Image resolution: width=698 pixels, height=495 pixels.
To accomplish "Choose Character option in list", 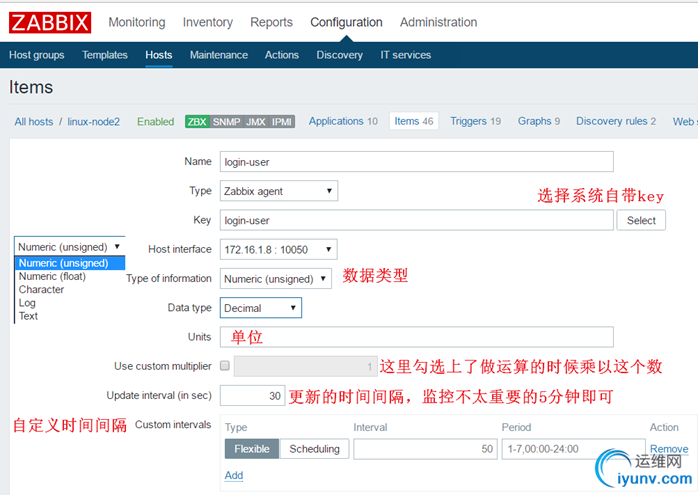I will tap(41, 289).
